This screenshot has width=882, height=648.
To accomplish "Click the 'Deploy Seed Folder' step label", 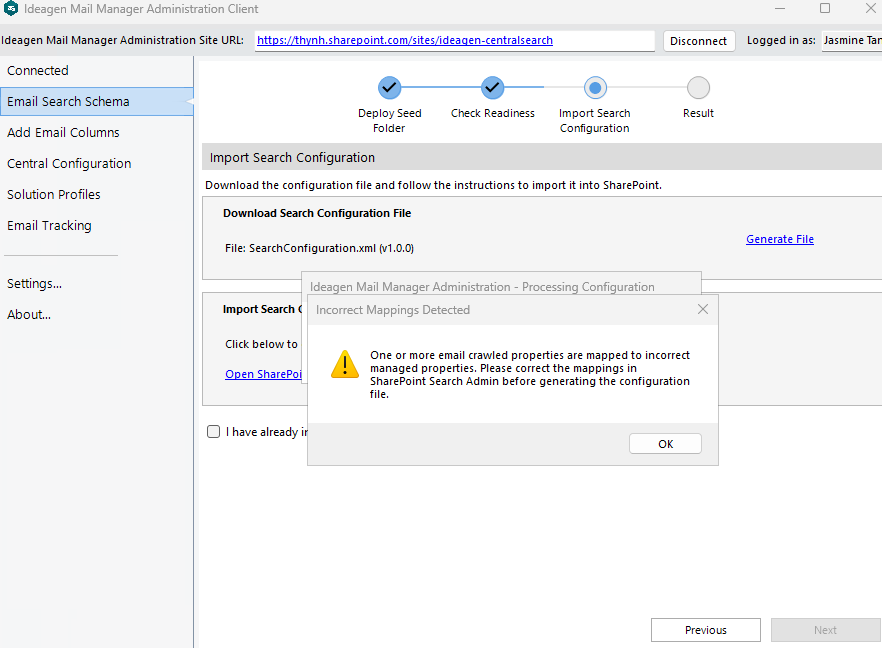I will [x=389, y=120].
